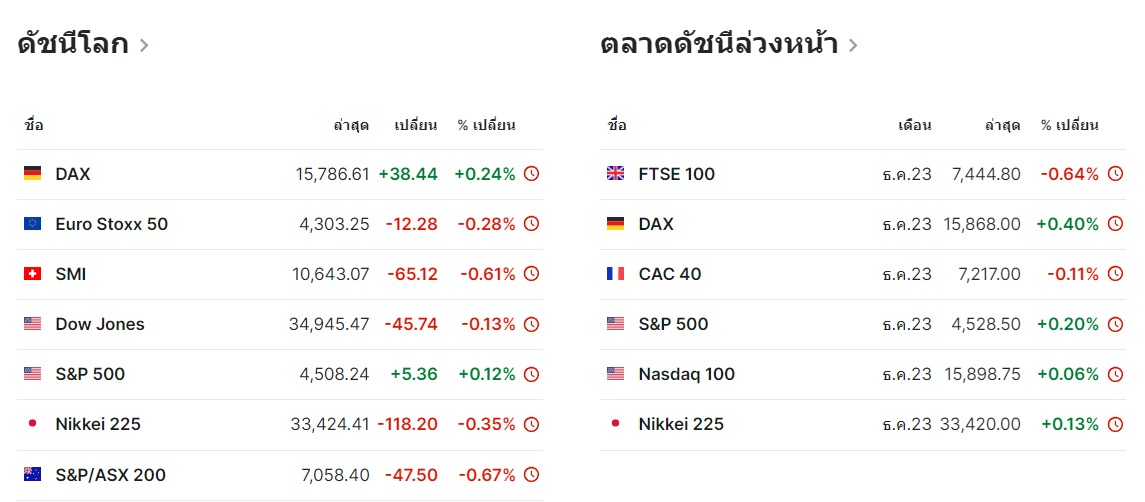This screenshot has width=1145, height=502.
Task: Expand ดัชนีโลก section via chevron arrow
Action: (x=144, y=45)
